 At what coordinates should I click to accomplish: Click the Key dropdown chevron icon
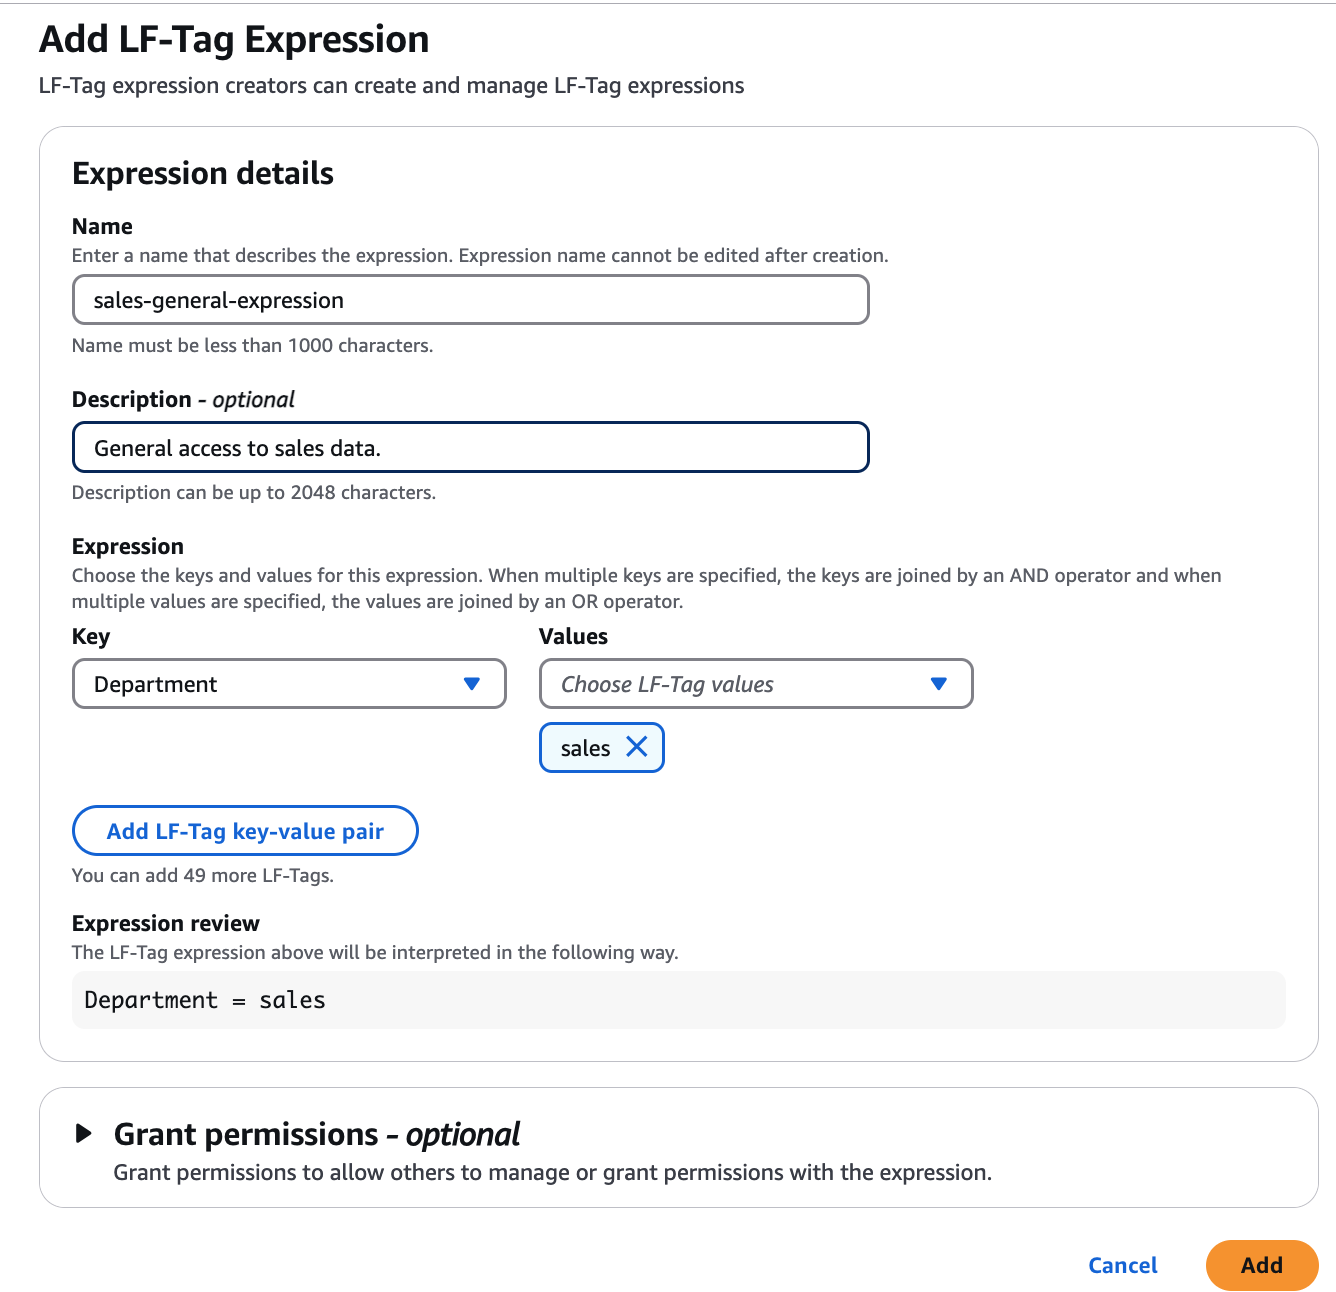click(472, 684)
